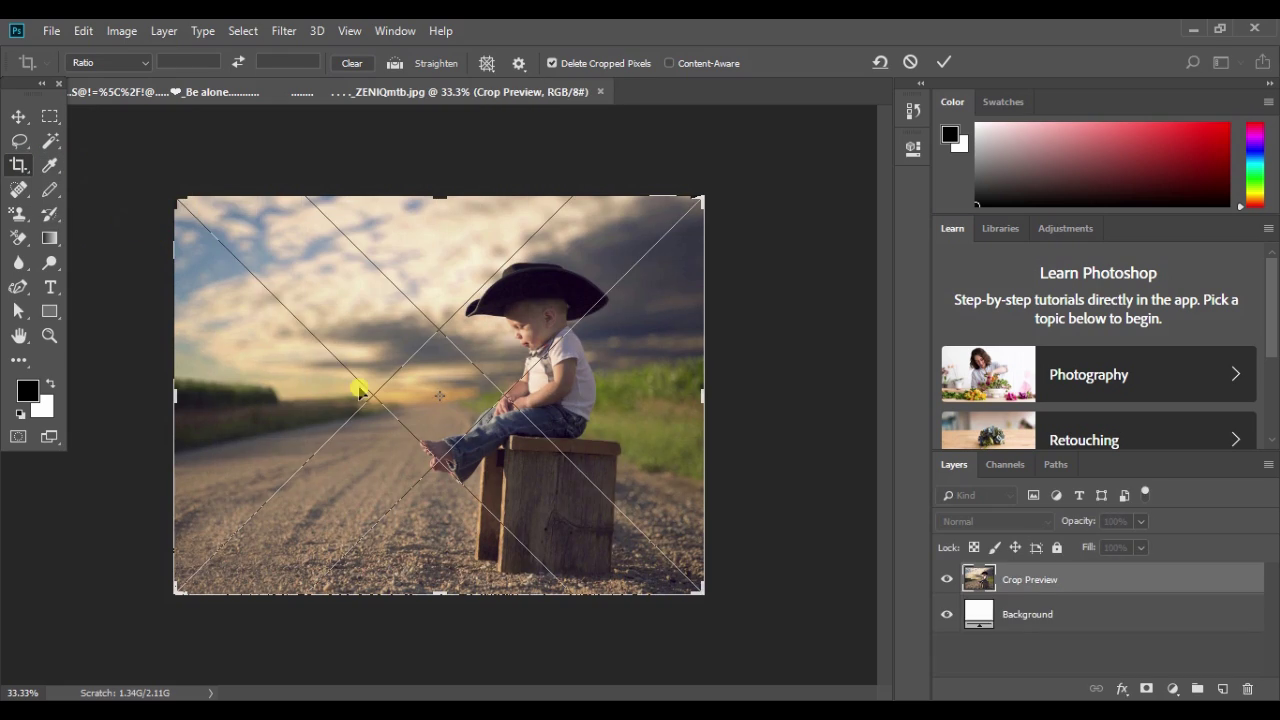The image size is (1280, 720).
Task: Open additional crop settings gear
Action: pyautogui.click(x=519, y=63)
